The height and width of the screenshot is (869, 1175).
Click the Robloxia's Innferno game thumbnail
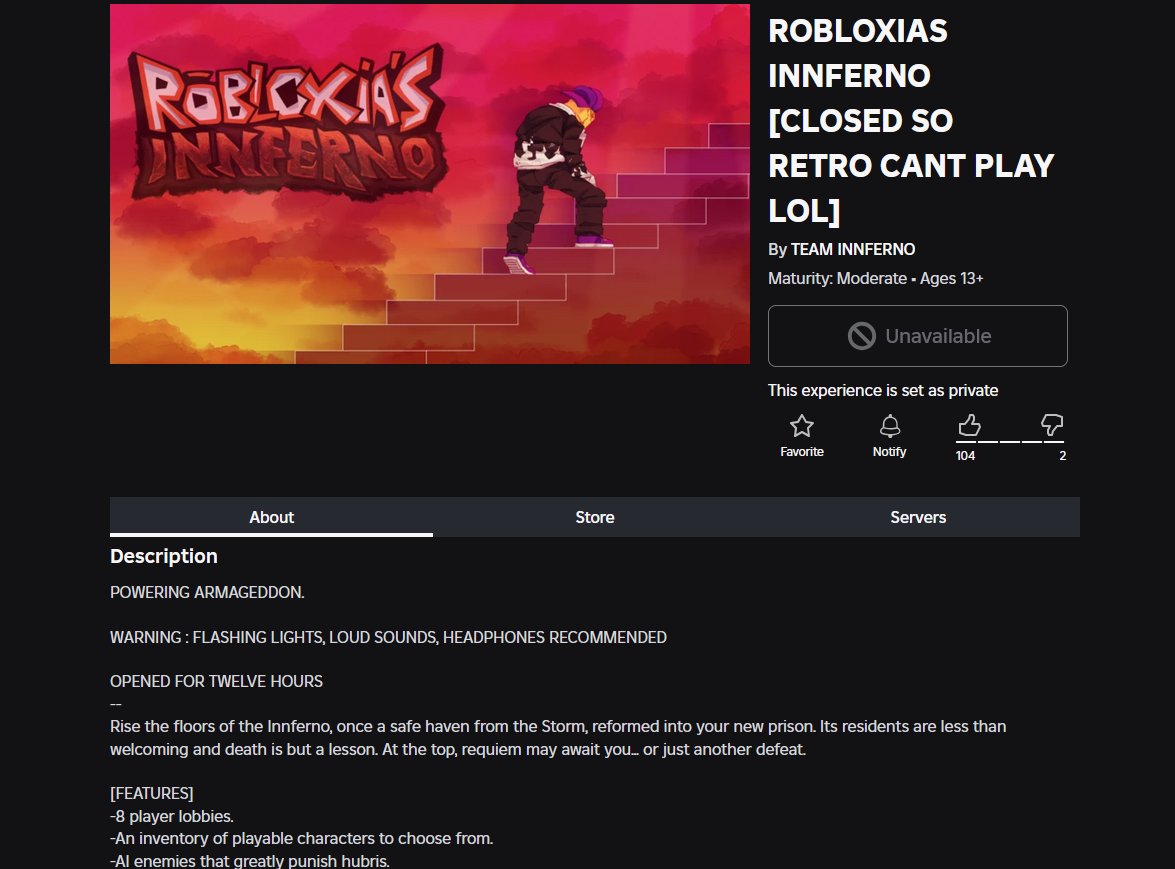tap(429, 184)
